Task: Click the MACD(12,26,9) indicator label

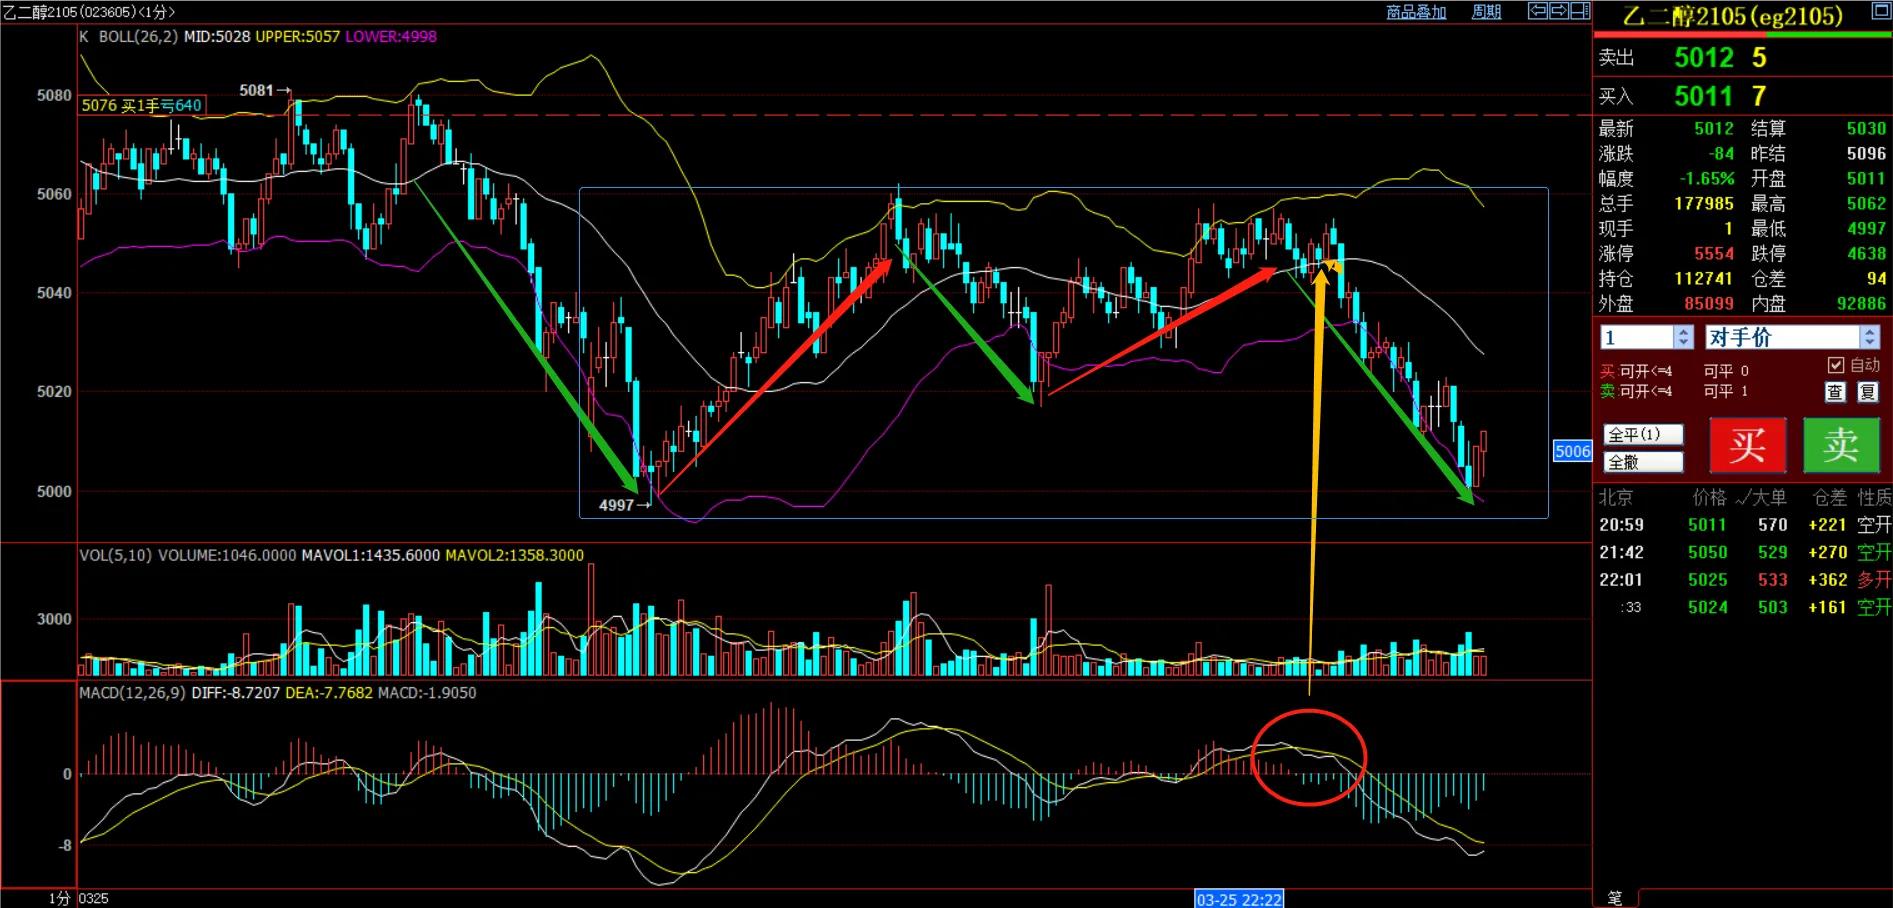Action: click(132, 693)
